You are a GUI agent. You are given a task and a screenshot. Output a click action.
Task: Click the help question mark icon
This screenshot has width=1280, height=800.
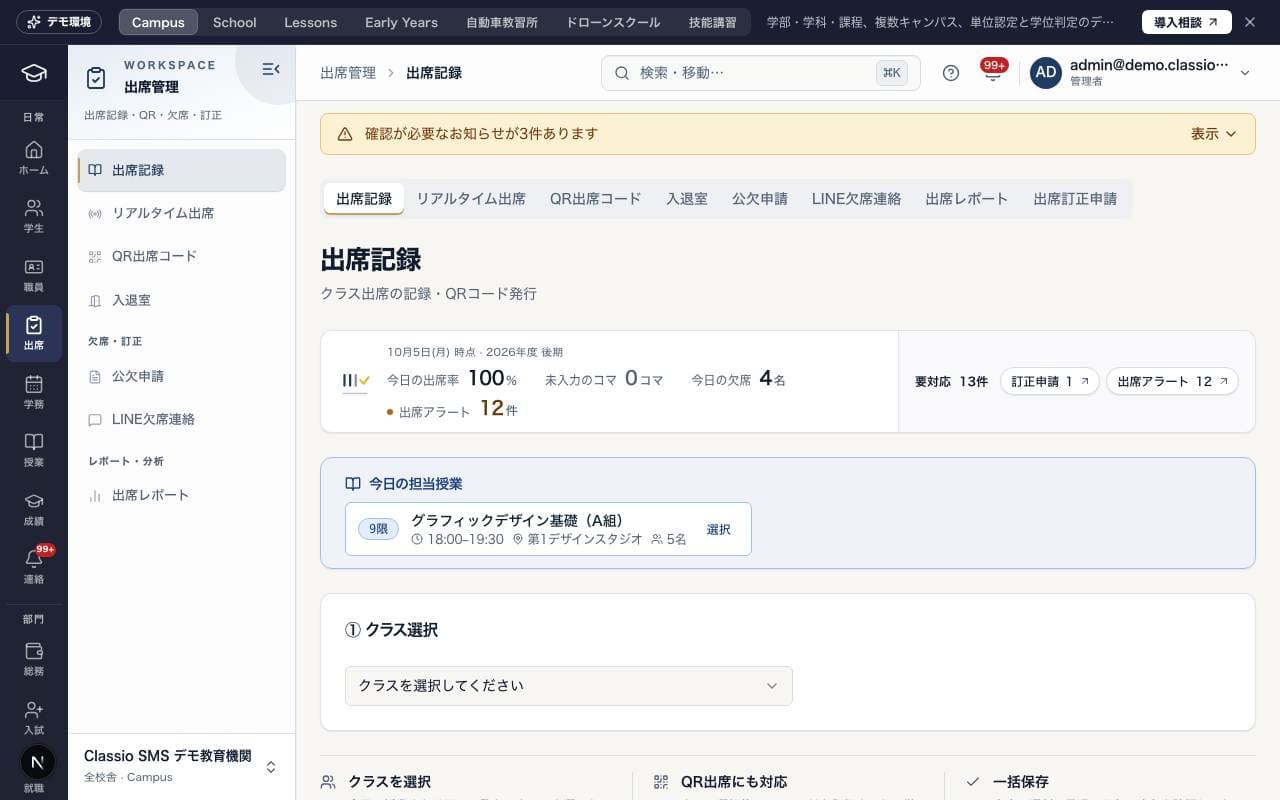(951, 73)
